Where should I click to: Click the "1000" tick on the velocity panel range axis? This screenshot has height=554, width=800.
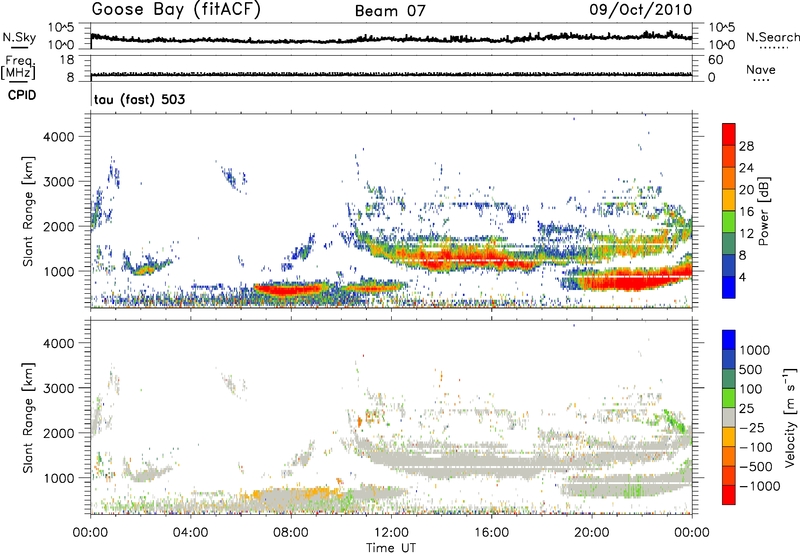pos(59,478)
